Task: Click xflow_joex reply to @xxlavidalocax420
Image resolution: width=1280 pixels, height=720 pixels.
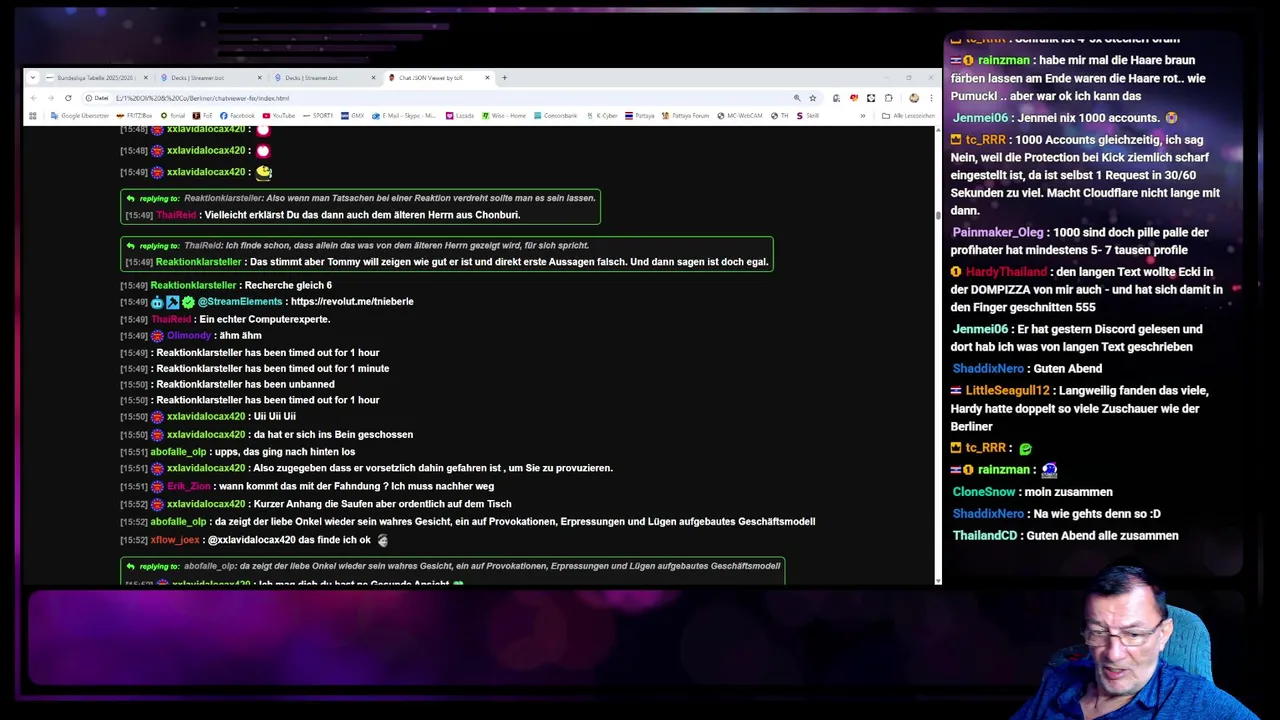Action: coord(288,540)
